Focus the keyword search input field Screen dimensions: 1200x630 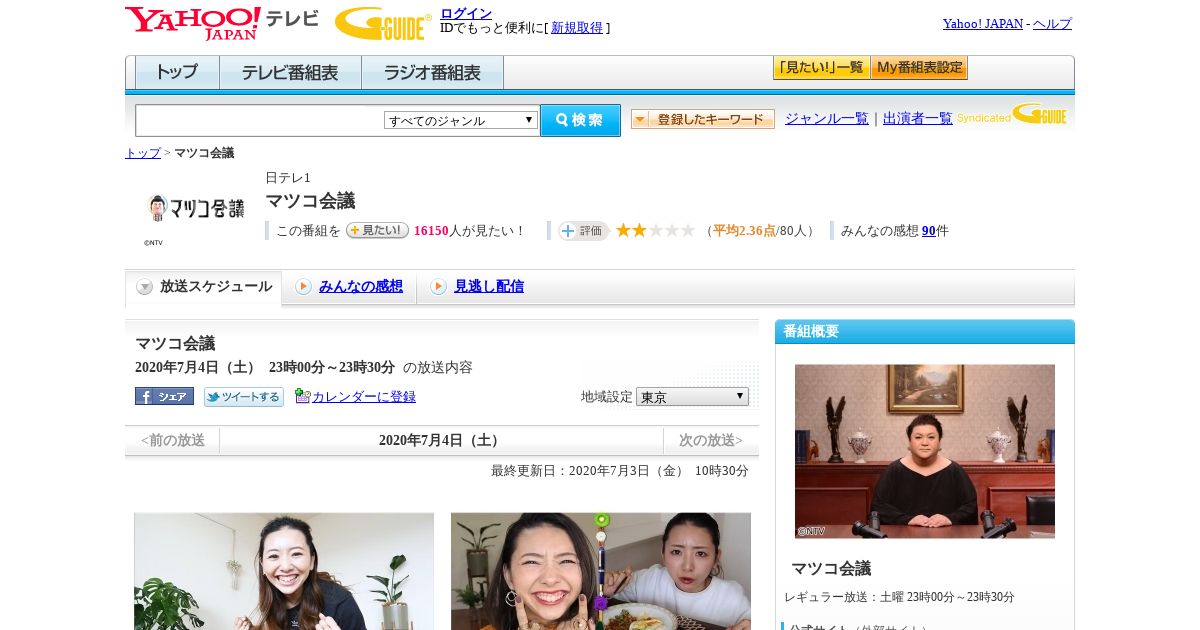click(259, 120)
